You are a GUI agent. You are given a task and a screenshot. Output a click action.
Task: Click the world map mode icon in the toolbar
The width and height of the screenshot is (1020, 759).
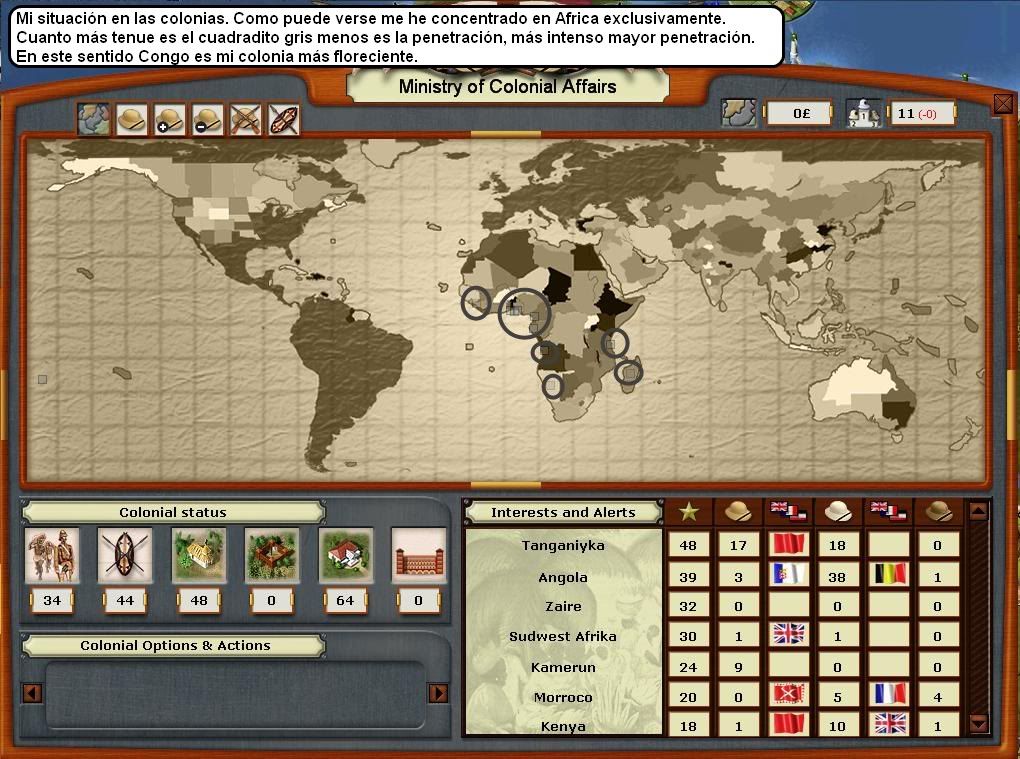[94, 119]
